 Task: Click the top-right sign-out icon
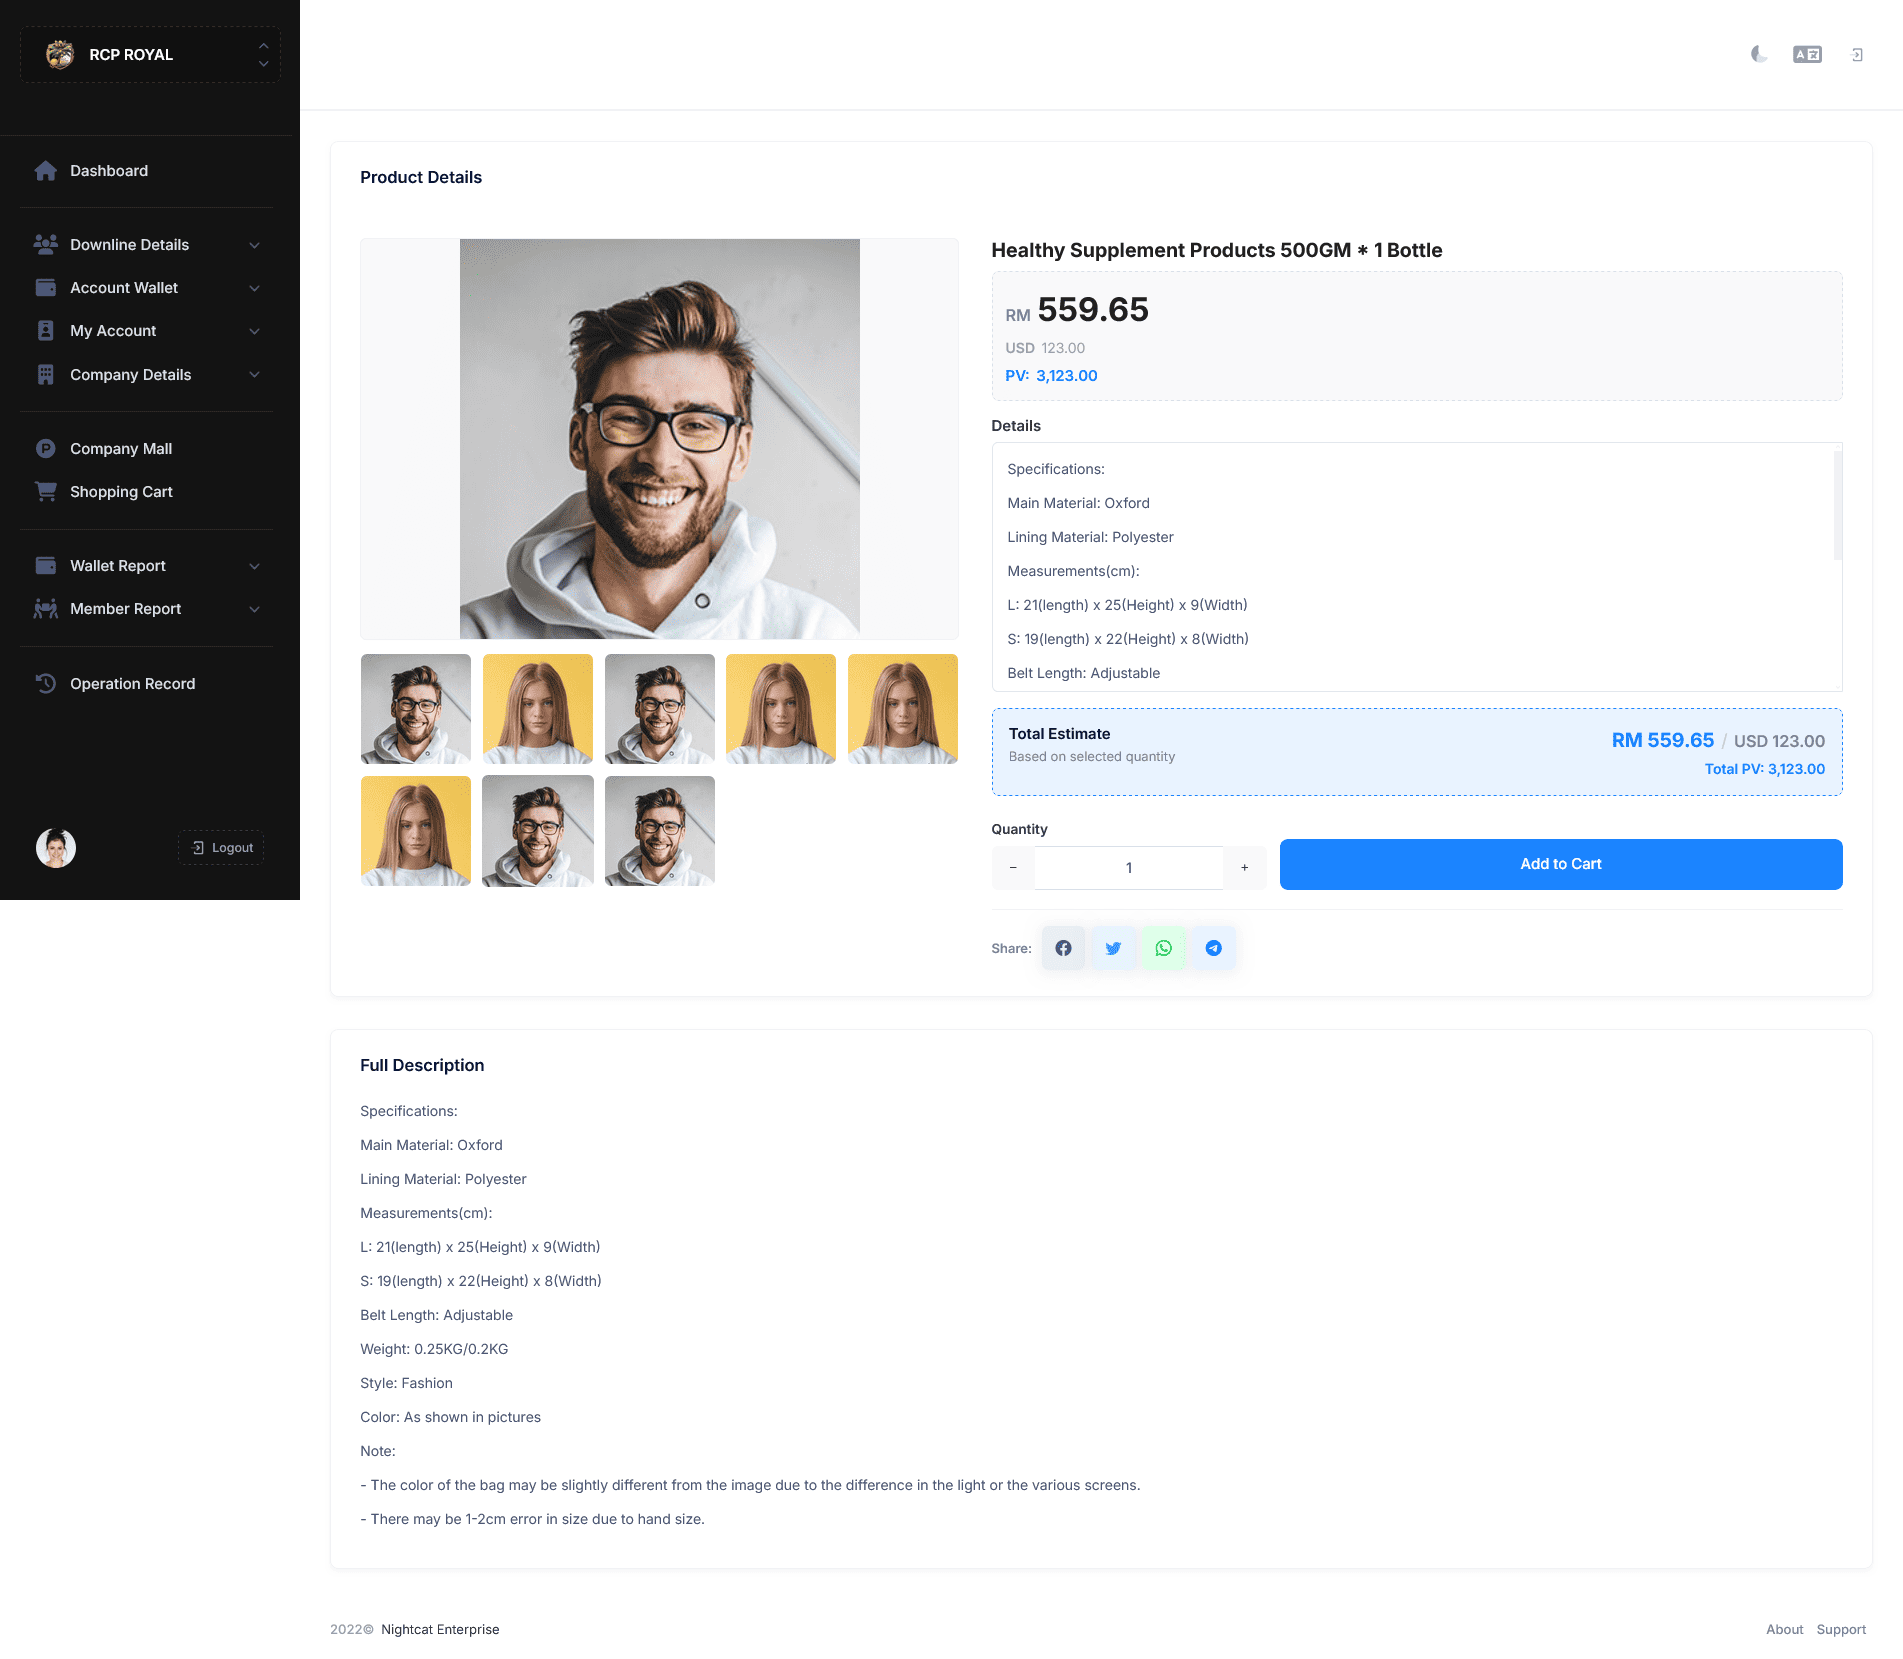coord(1857,55)
